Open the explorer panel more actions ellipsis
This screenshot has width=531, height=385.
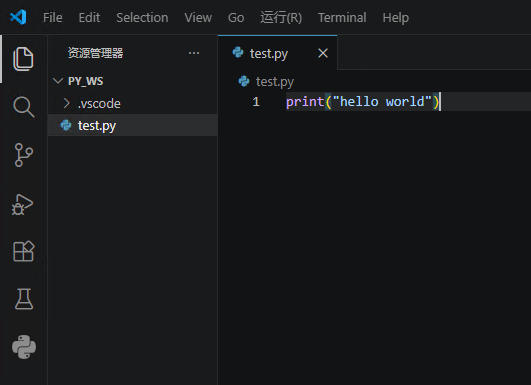(194, 53)
